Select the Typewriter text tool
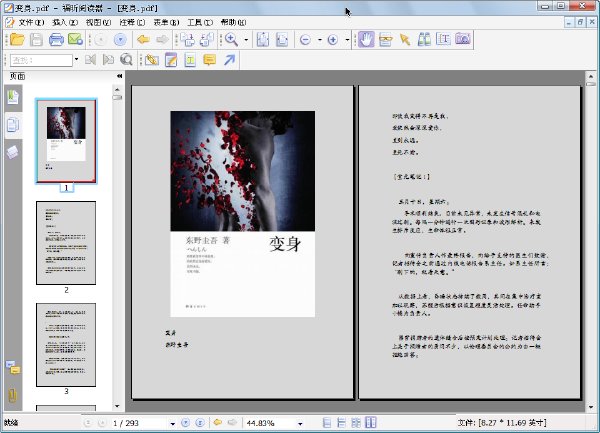This screenshot has width=600, height=433. point(443,39)
